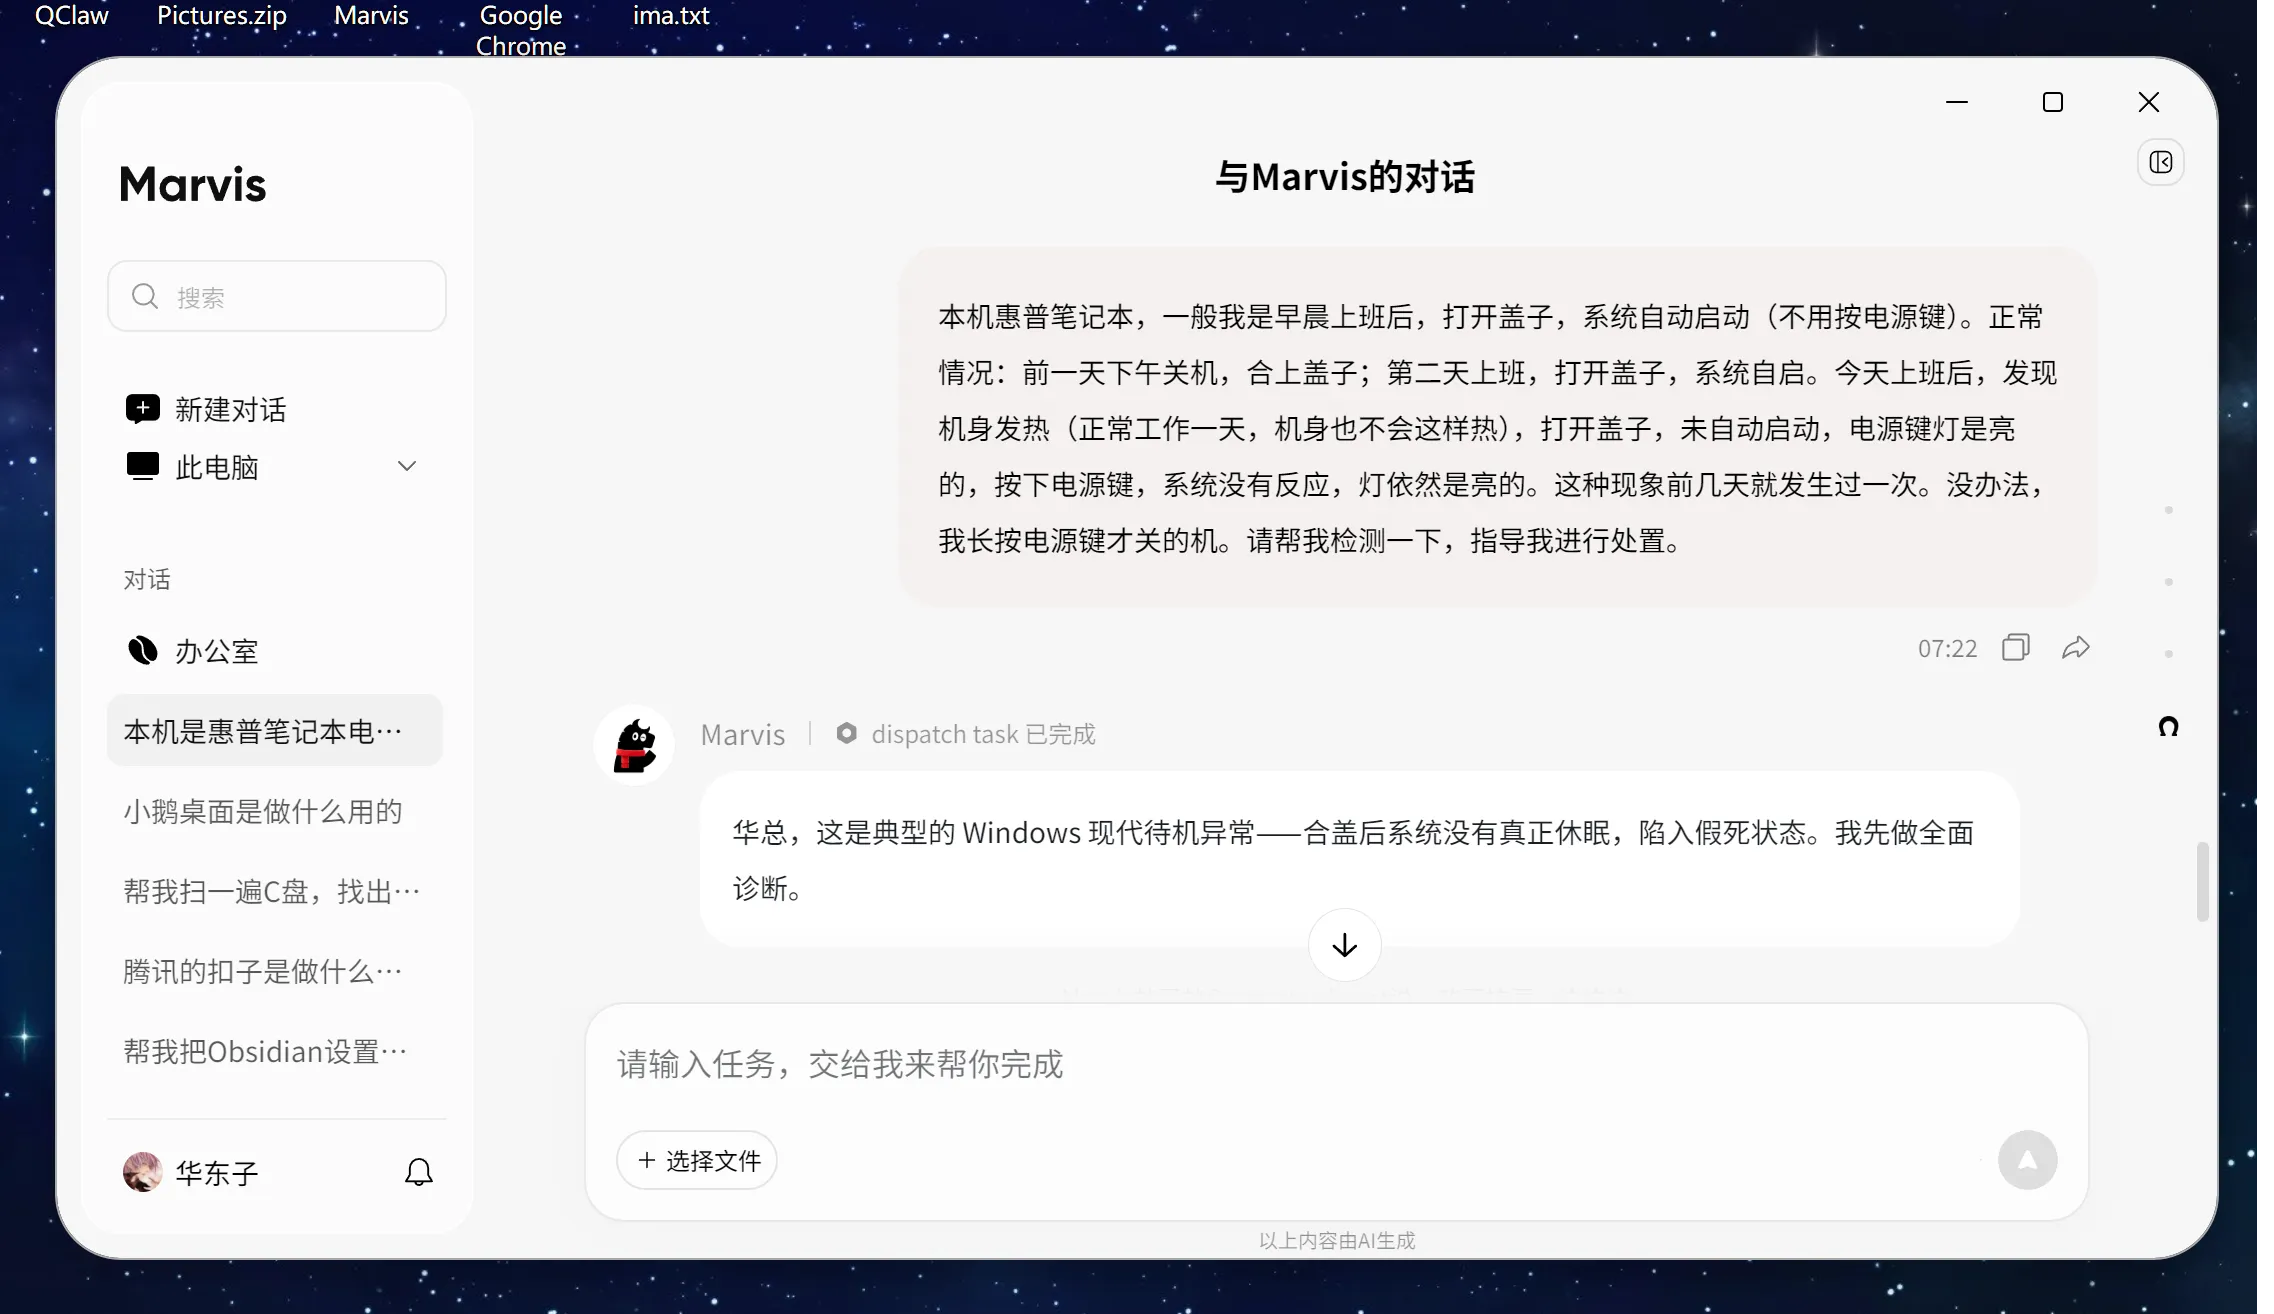2274x1314 pixels.
Task: Jump to latest with down-arrow button
Action: tap(1345, 945)
